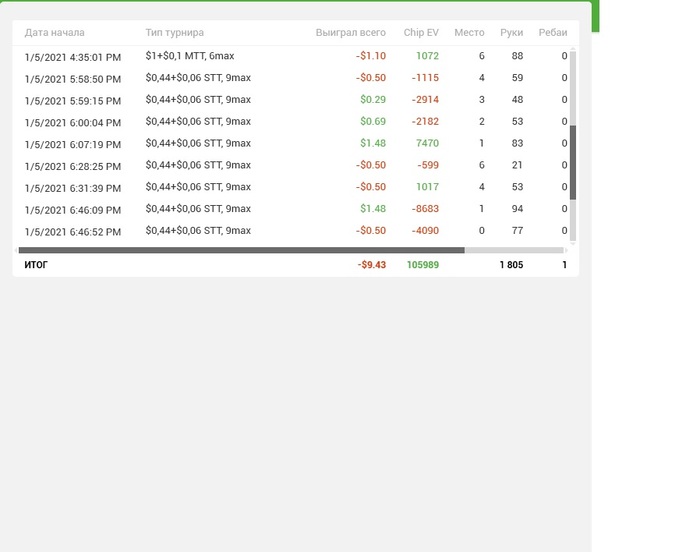
Task: Click the 48 hands cell
Action: point(517,100)
